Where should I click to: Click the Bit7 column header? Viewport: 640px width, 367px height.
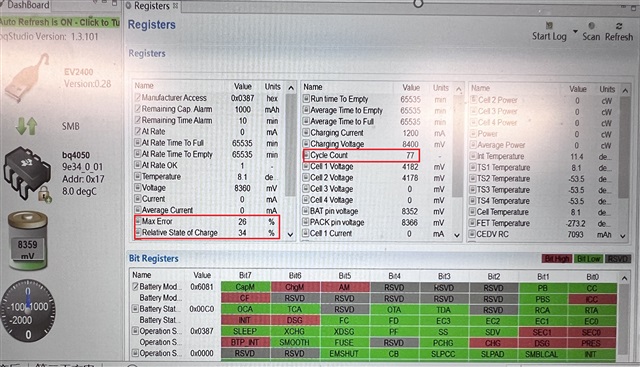(245, 276)
